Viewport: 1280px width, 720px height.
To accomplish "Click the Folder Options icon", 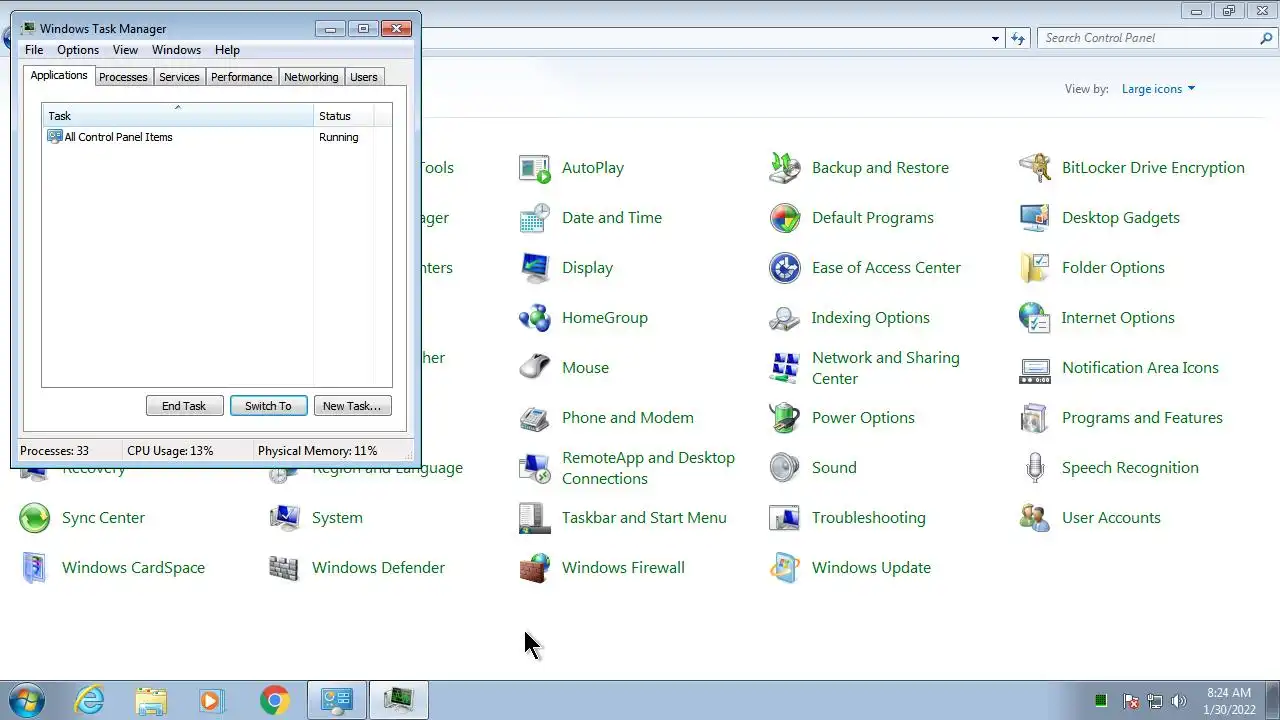I will (x=1034, y=268).
